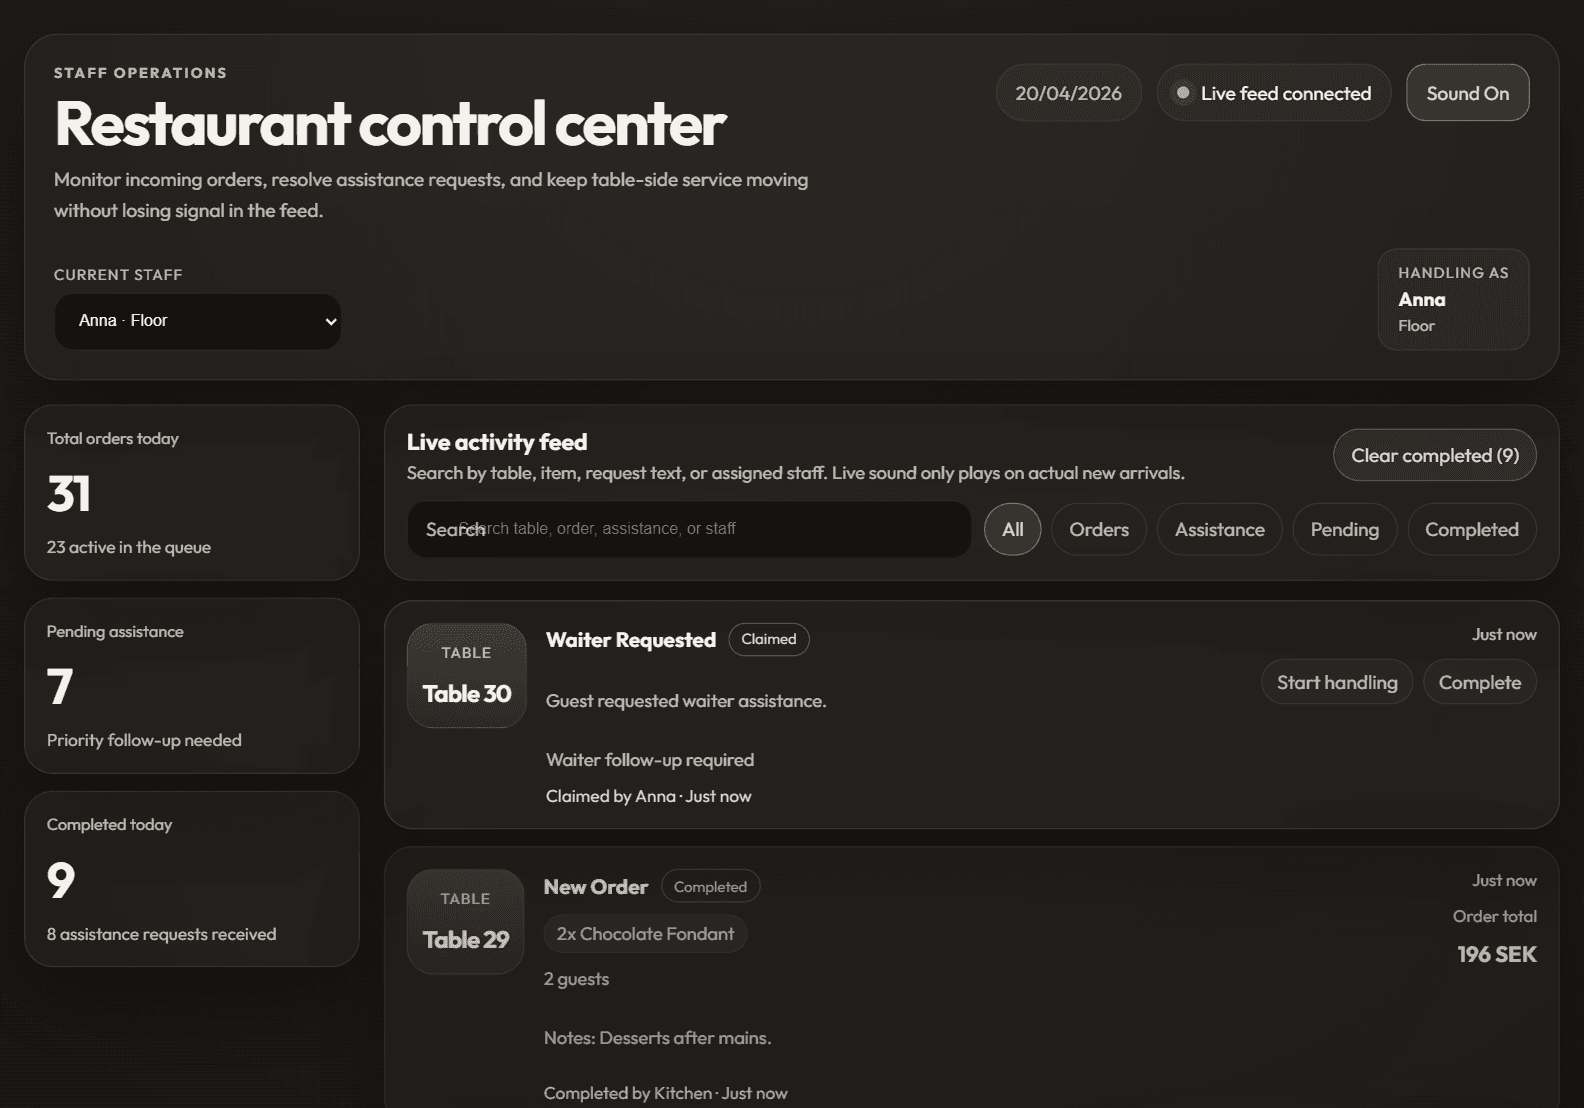The height and width of the screenshot is (1108, 1584).
Task: Switch to the Pending filter
Action: (1344, 529)
